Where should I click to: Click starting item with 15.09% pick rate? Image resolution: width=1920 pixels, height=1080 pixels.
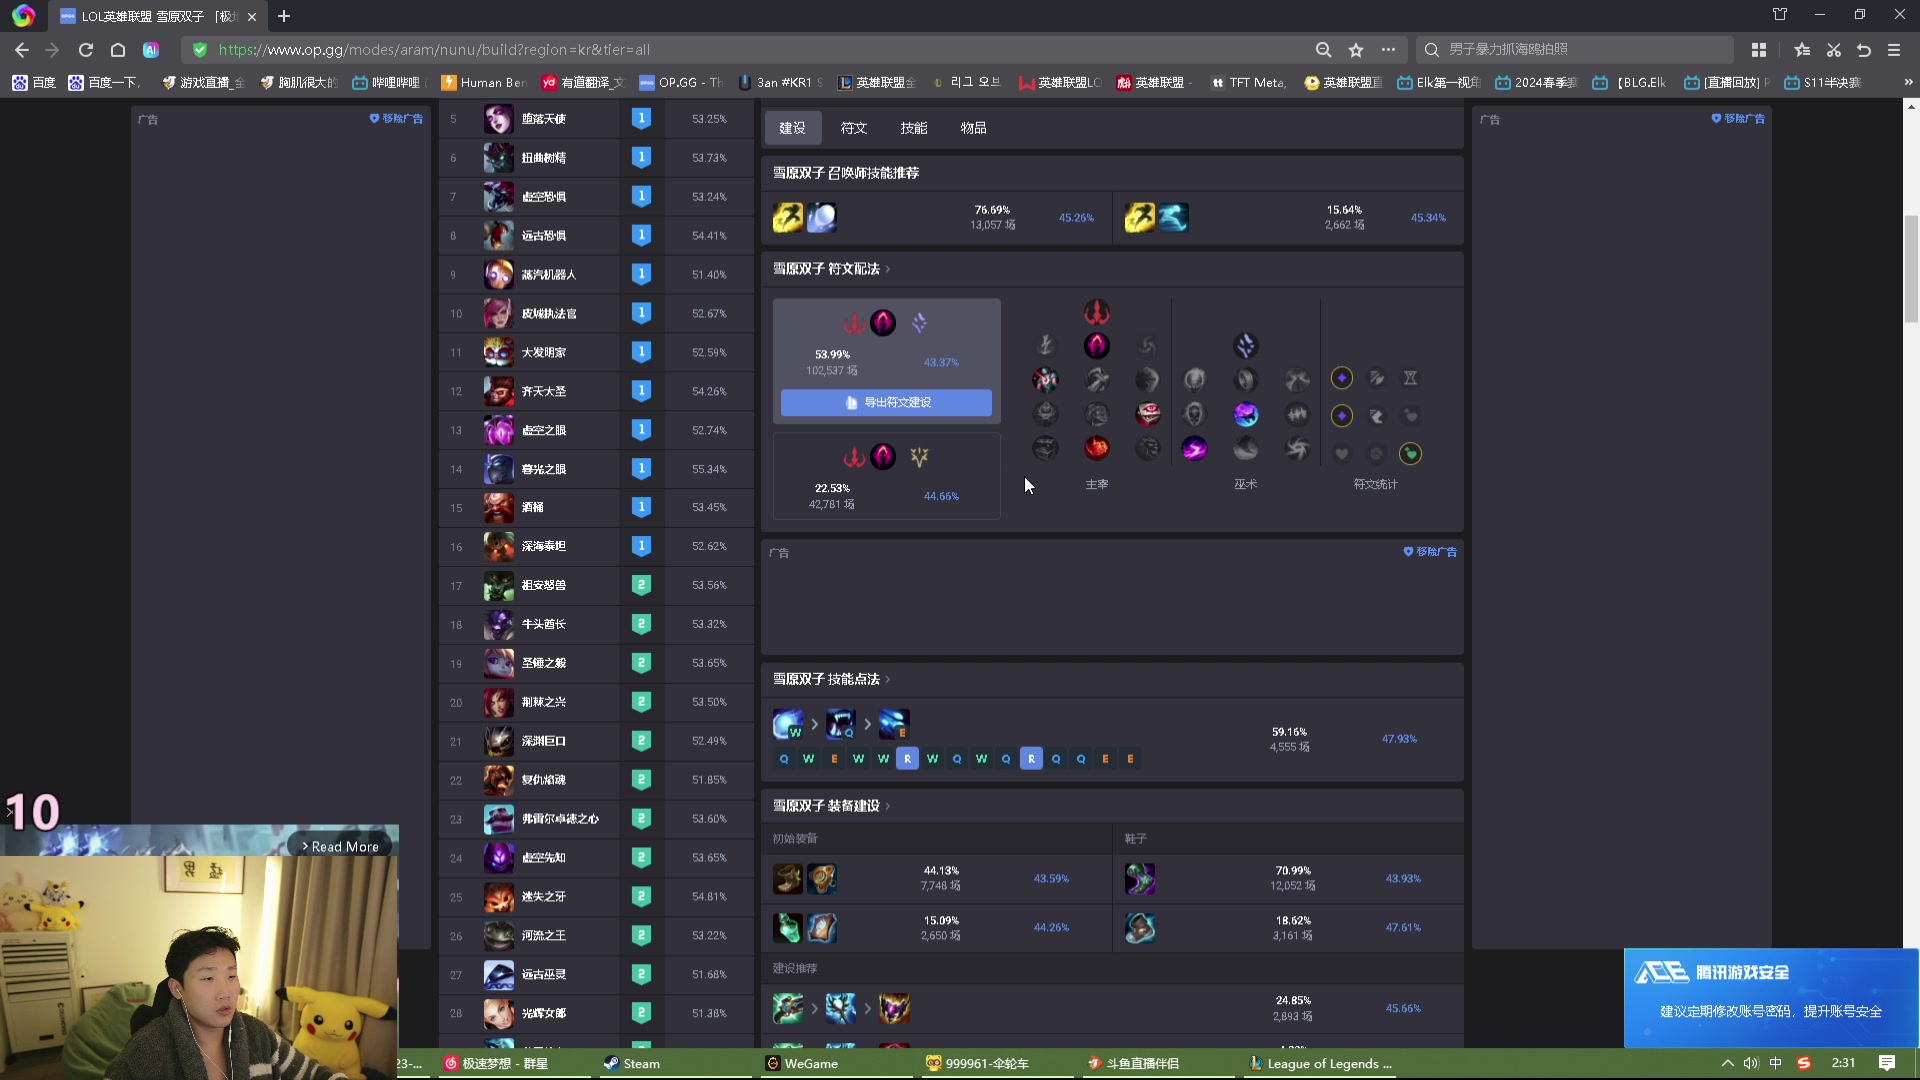(805, 928)
